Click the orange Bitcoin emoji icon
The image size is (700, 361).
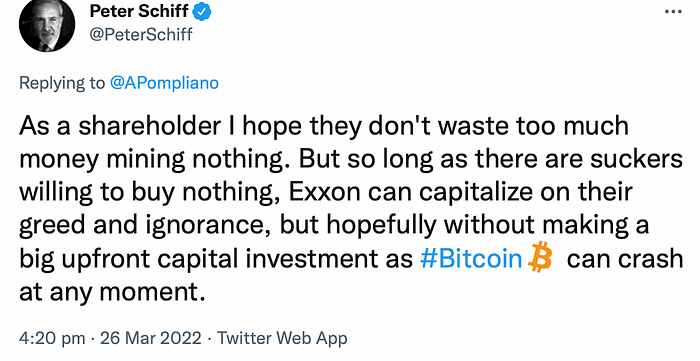(540, 258)
